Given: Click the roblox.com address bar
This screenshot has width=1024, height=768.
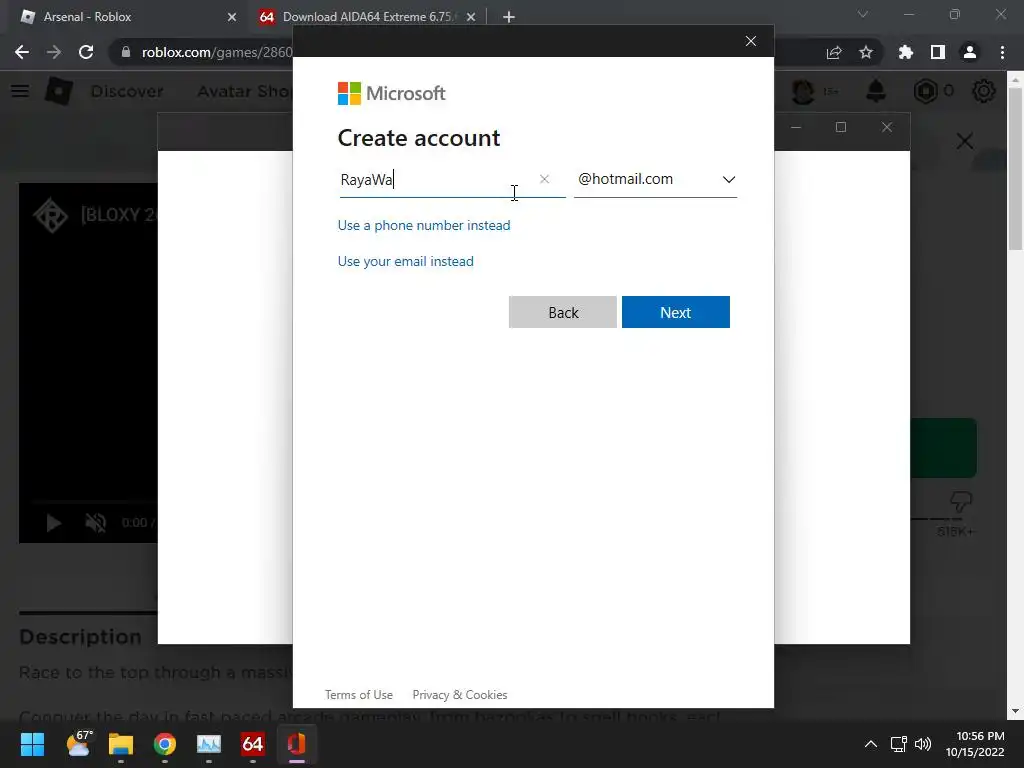Looking at the screenshot, I should (217, 52).
